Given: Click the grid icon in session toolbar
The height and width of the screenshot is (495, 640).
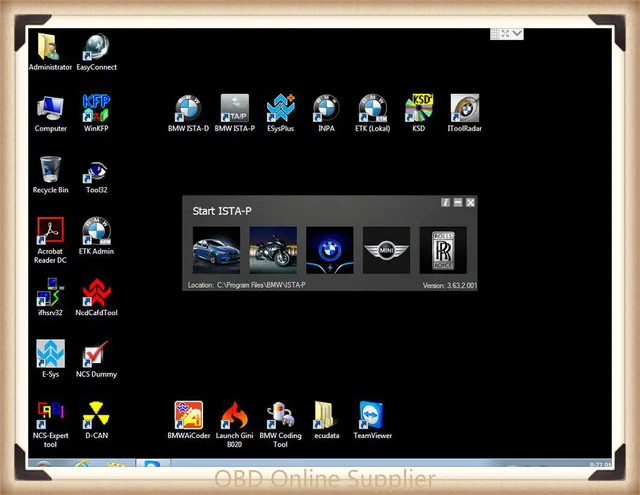Looking at the screenshot, I should point(495,33).
